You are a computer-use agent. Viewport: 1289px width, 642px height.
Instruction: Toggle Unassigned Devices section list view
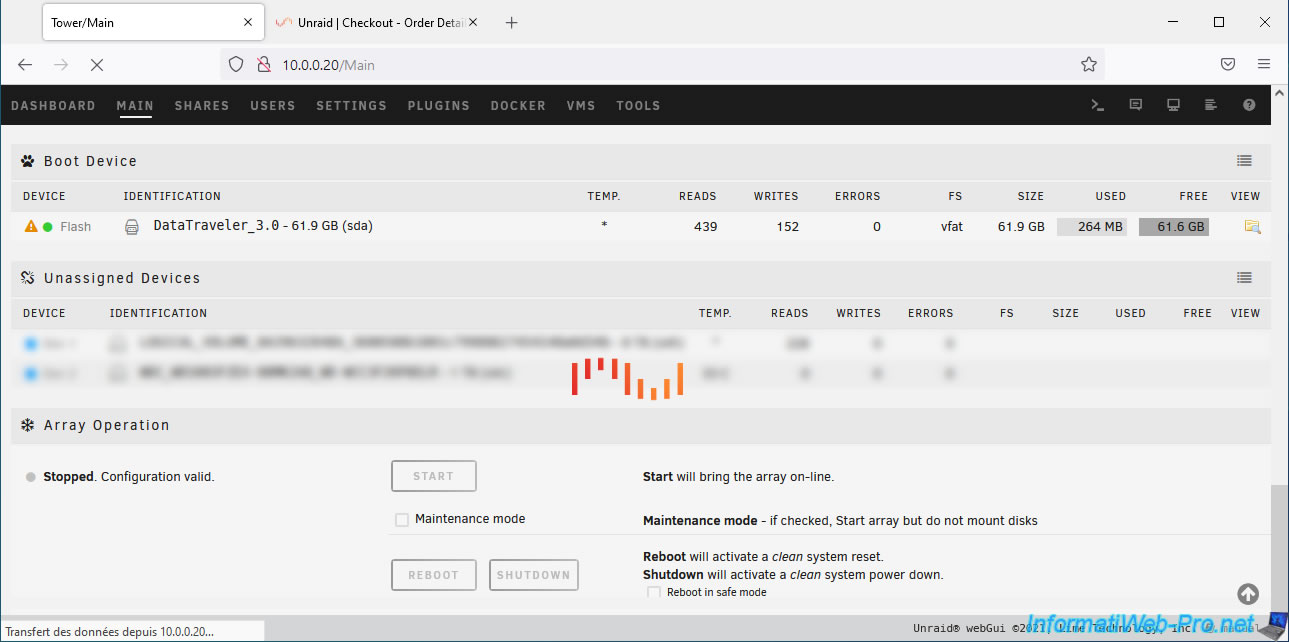(1244, 278)
